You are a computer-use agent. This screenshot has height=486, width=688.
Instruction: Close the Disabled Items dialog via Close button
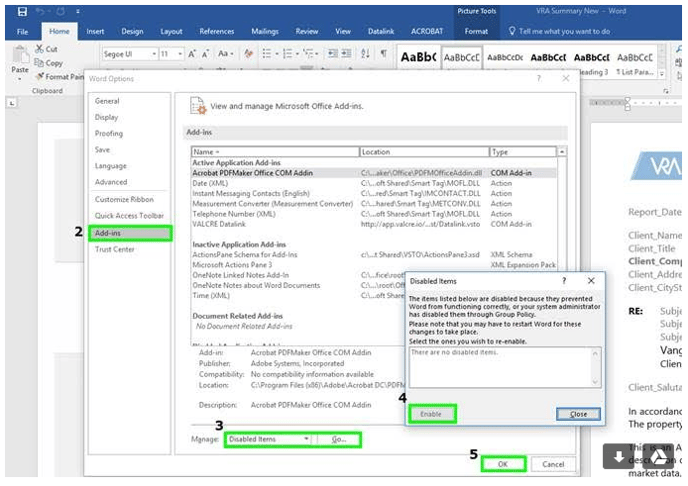[x=578, y=414]
